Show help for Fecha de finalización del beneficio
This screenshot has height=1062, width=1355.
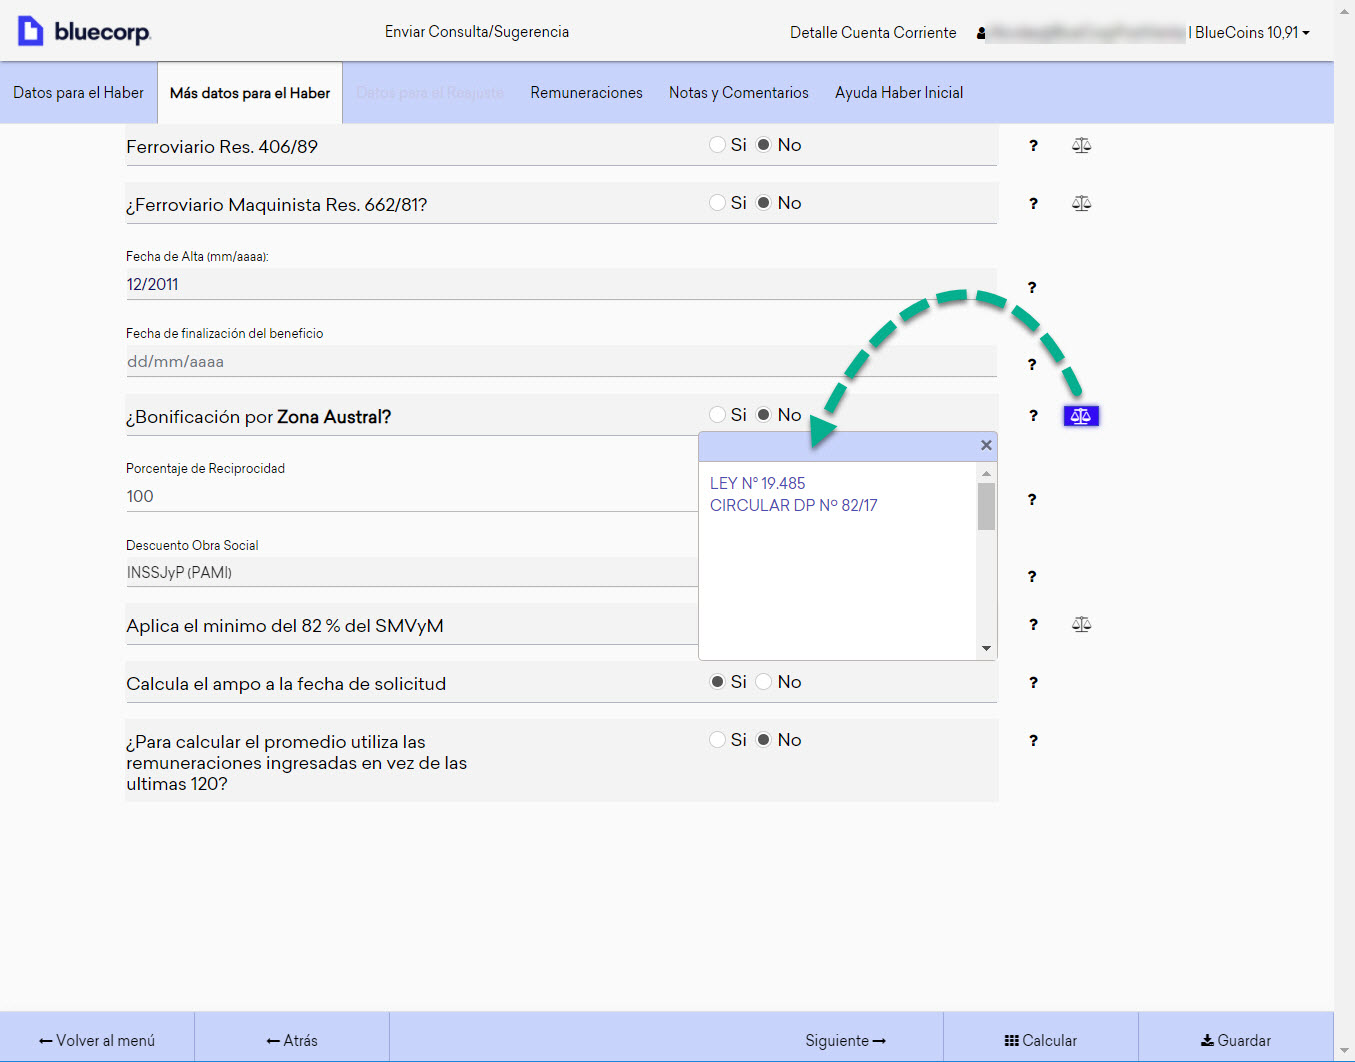coord(1032,365)
